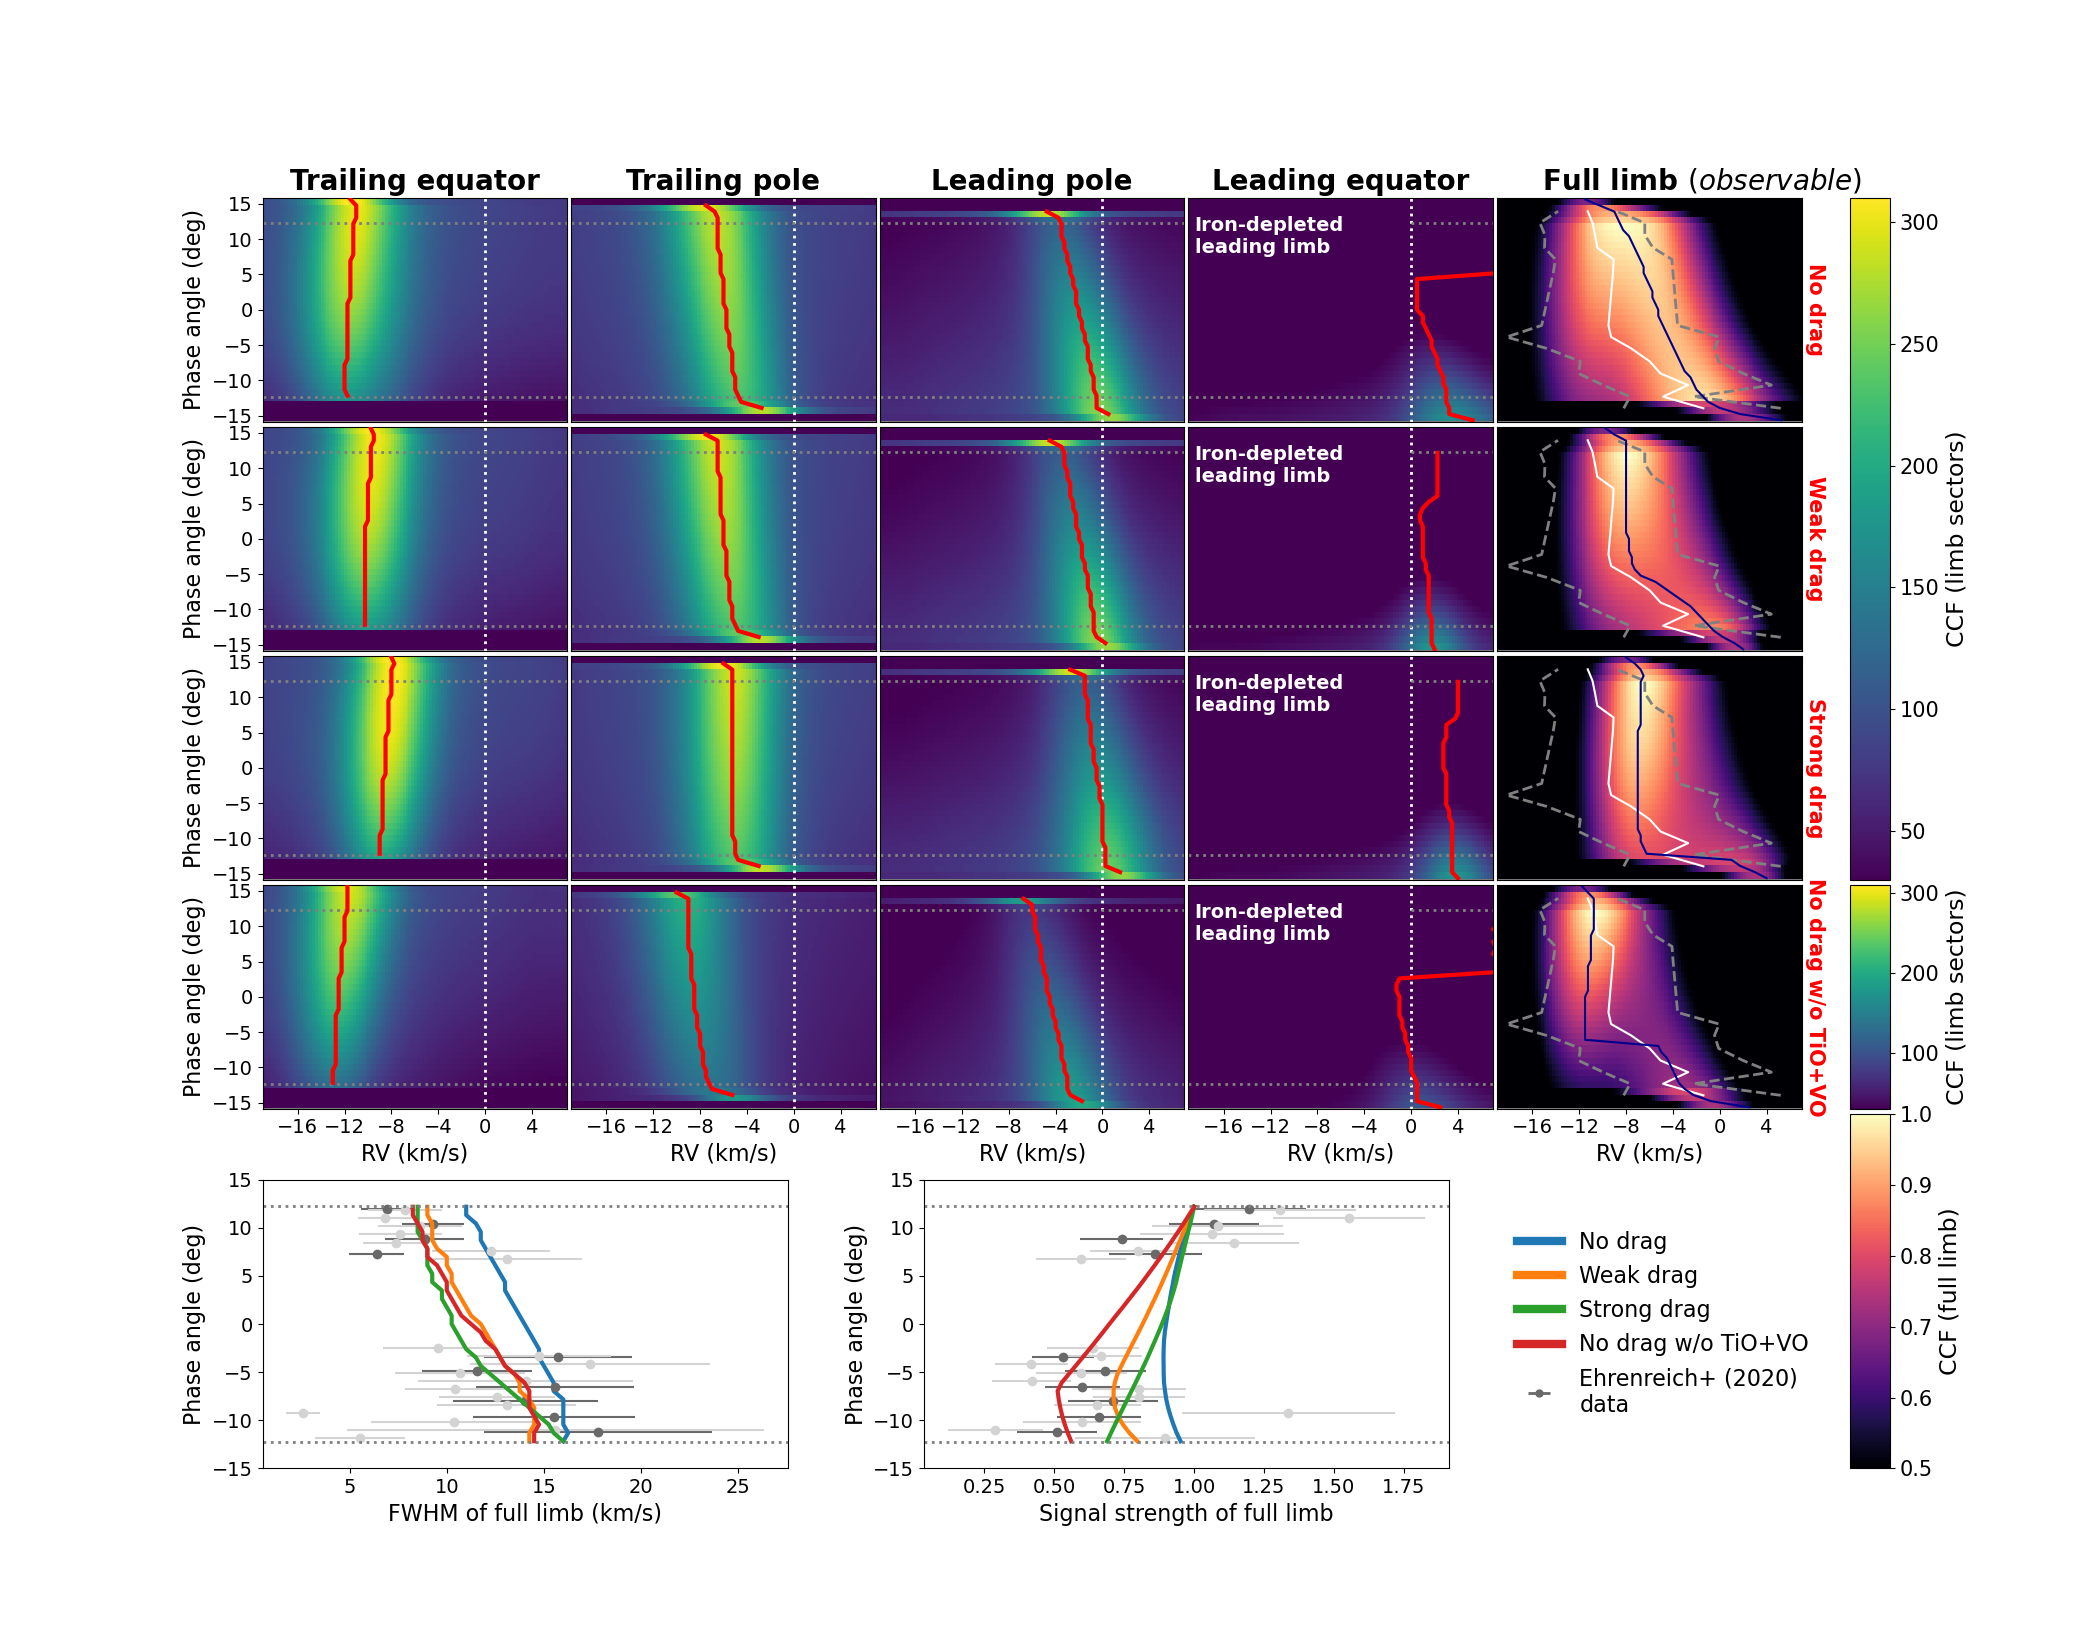Image resolution: width=2100 pixels, height=1650 pixels.
Task: Click the 'Ehrenreich+ (2020) data' legend marker
Action: tap(1539, 1393)
